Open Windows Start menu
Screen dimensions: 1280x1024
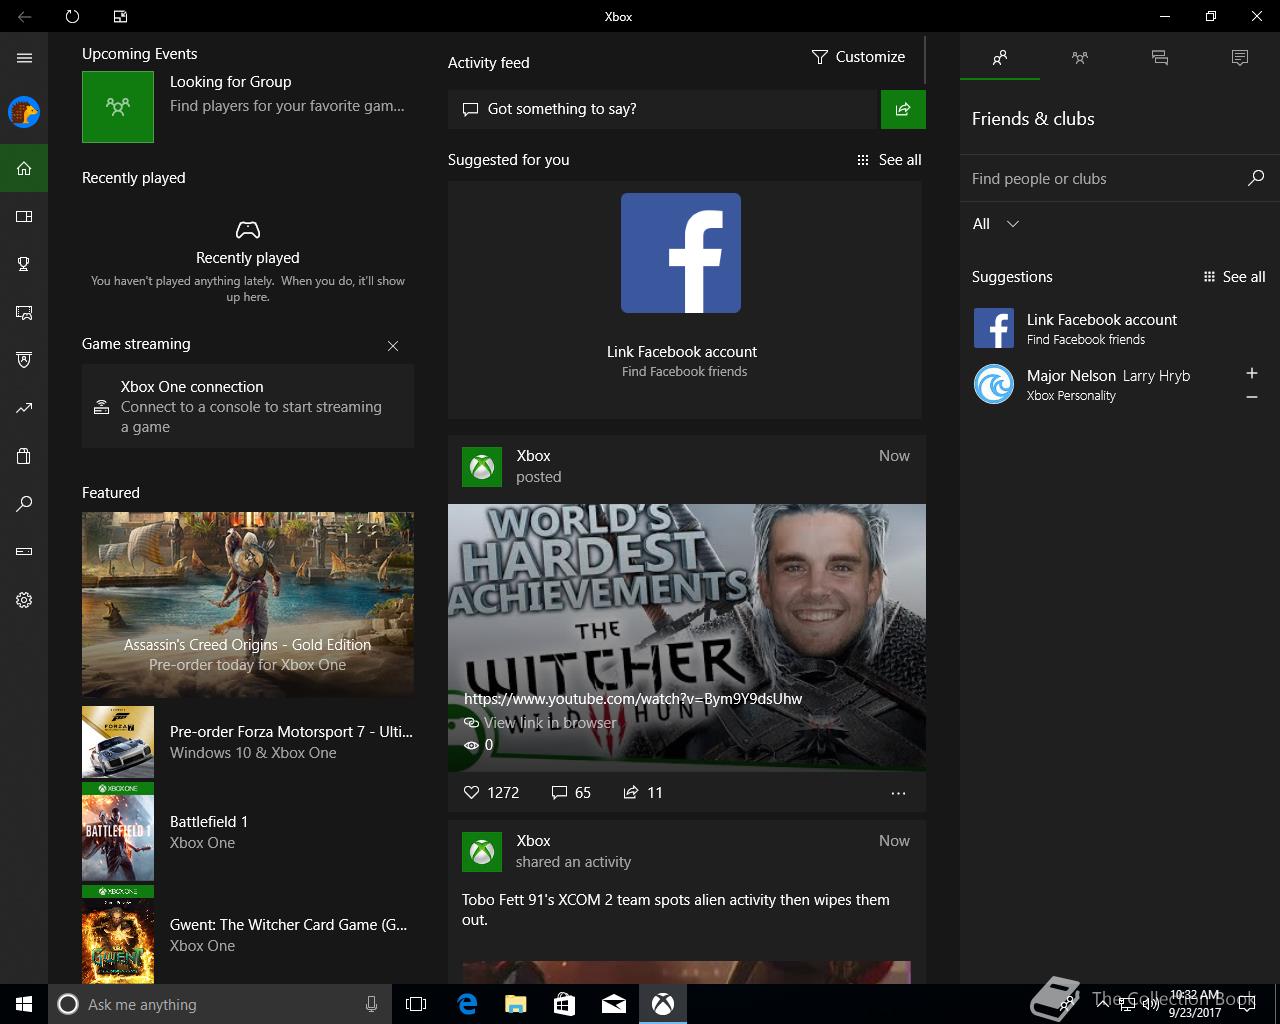(24, 1004)
